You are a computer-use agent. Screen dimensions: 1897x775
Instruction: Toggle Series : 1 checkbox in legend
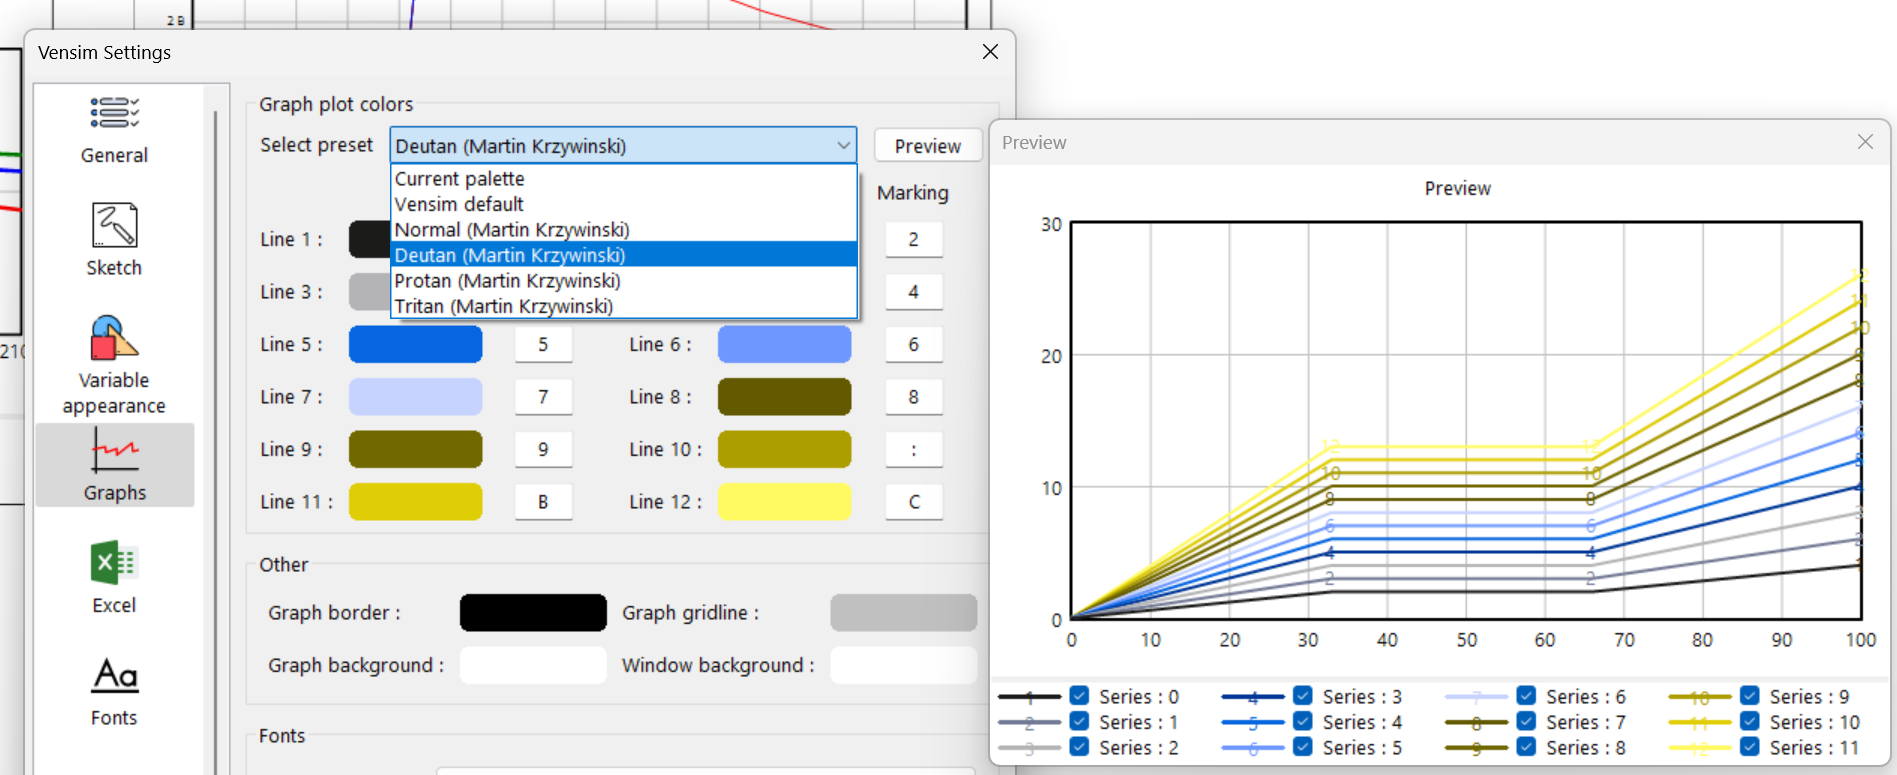1079,721
